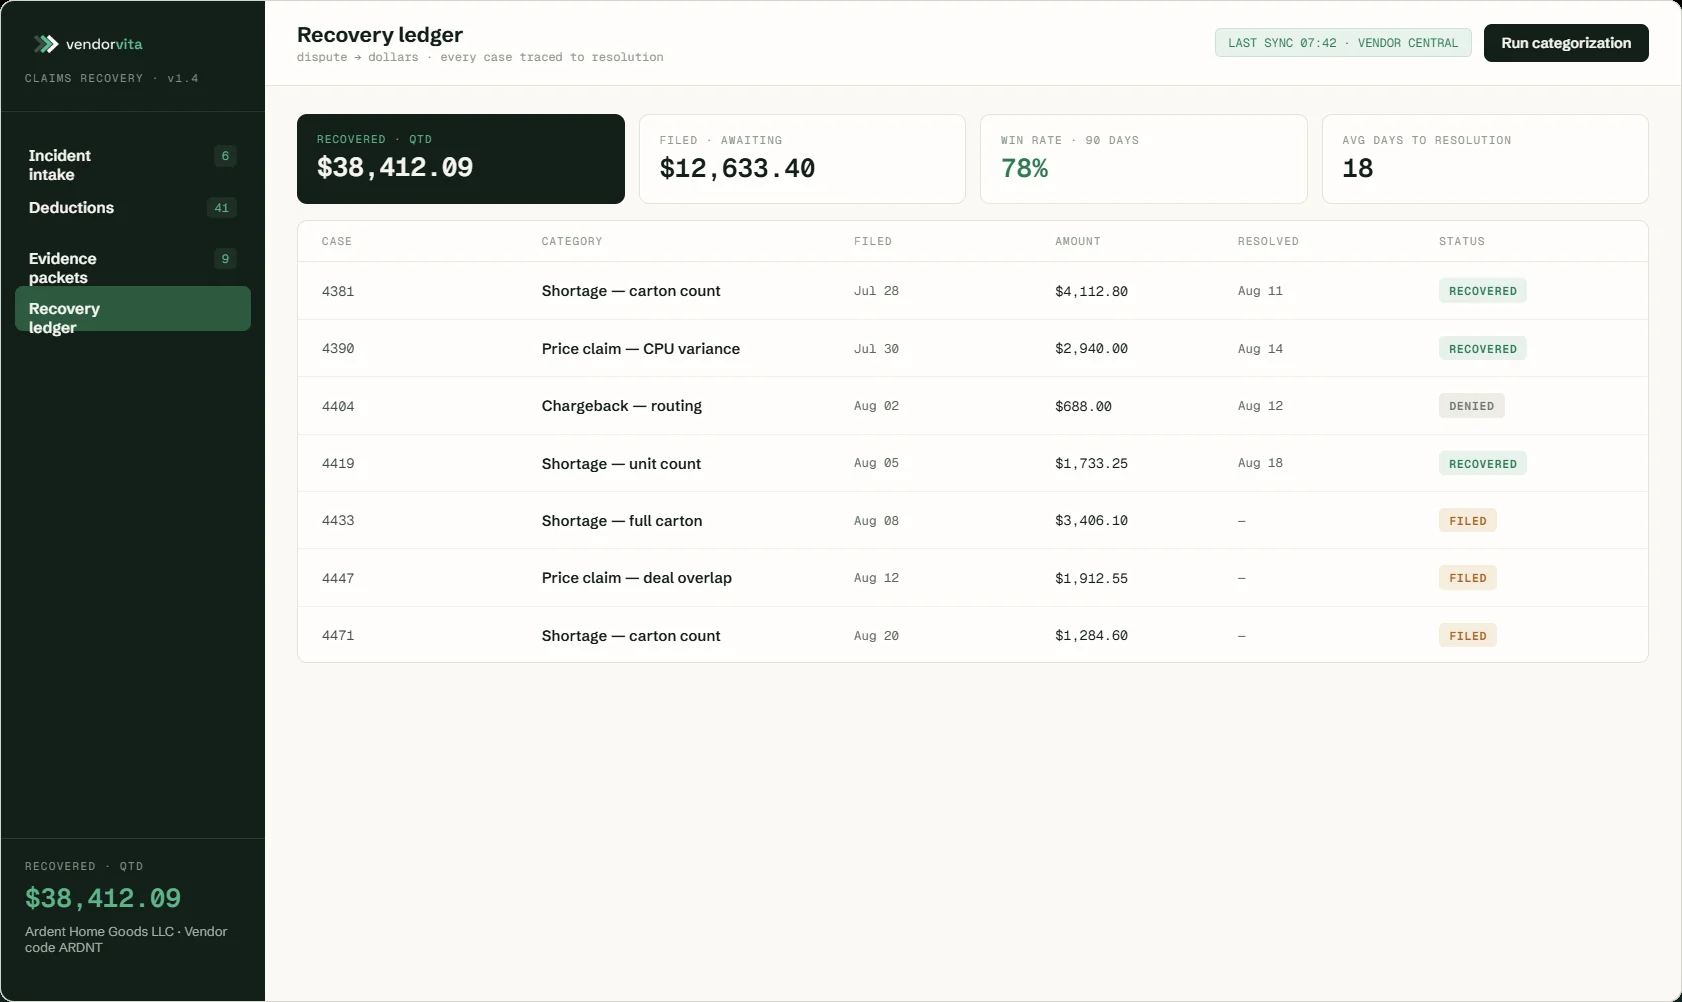Click the filed date Aug 02

(x=876, y=406)
